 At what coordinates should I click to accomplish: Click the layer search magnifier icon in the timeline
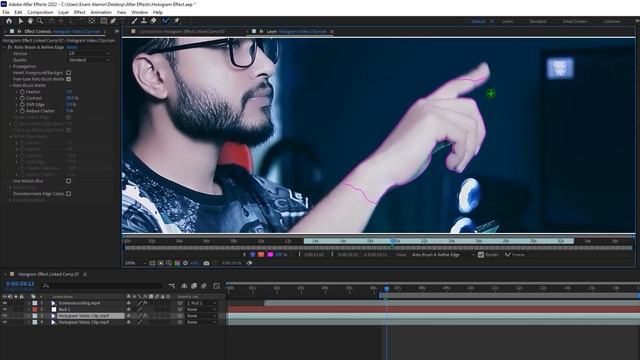click(x=46, y=286)
